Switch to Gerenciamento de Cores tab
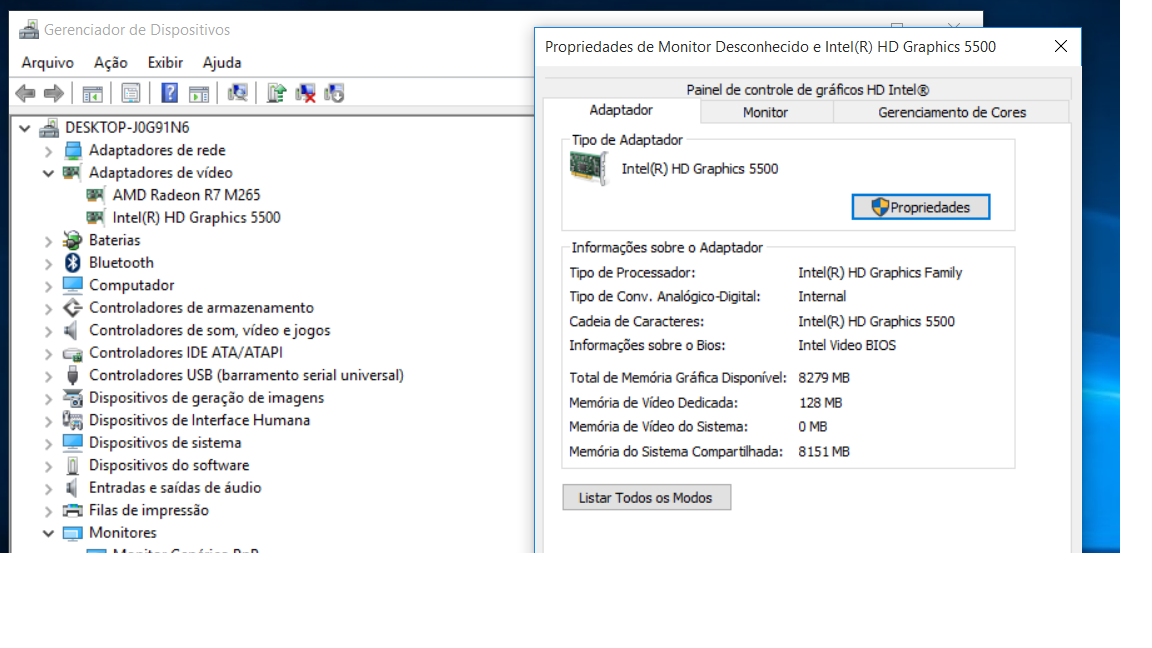The image size is (1152, 648). 951,112
